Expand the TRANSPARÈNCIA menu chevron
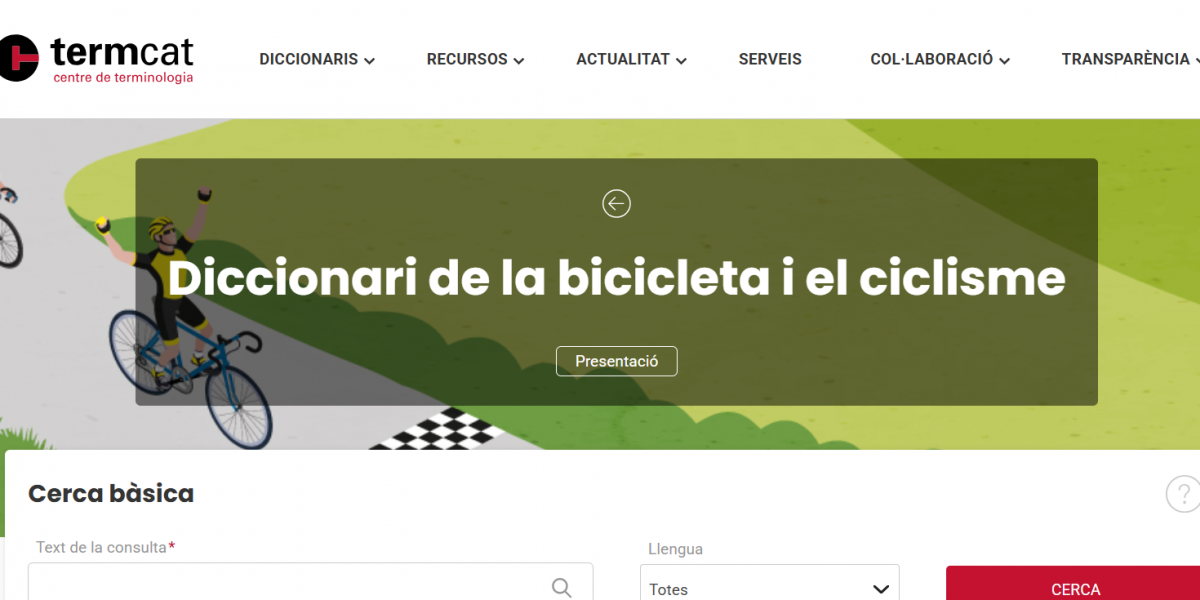Image resolution: width=1200 pixels, height=600 pixels. point(1196,61)
